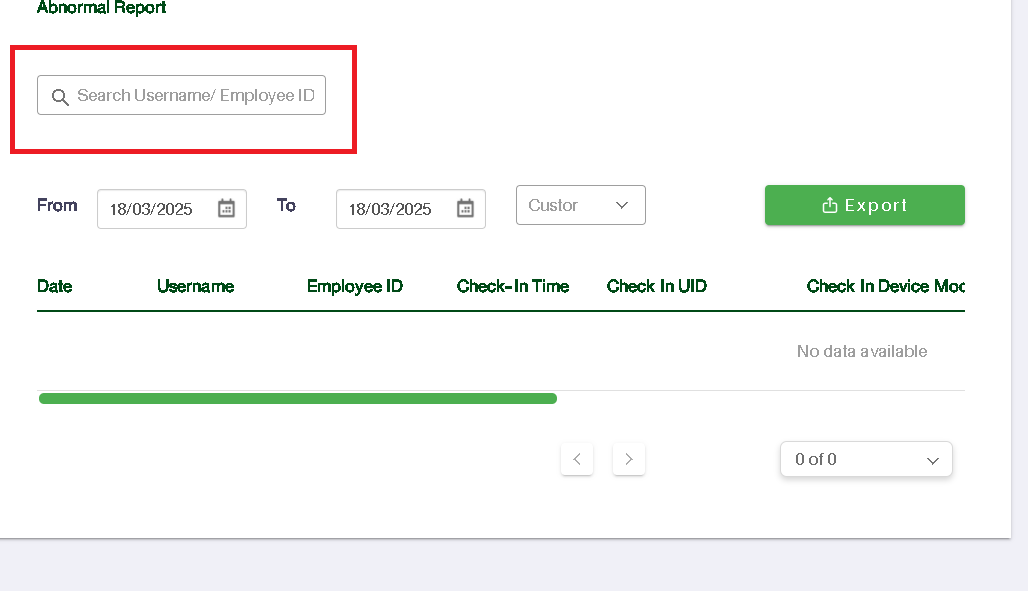Select the Check-In Time column header
The height and width of the screenshot is (591, 1028).
513,286
